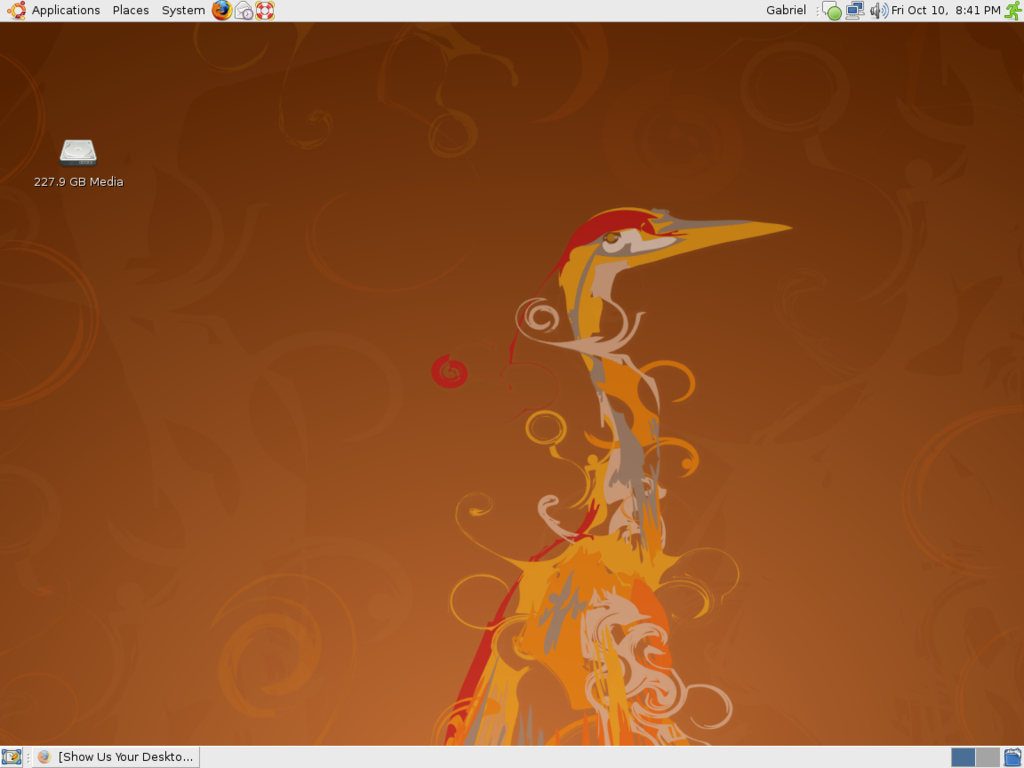
Task: Click the Show Desktop button icon
Action: (x=12, y=757)
